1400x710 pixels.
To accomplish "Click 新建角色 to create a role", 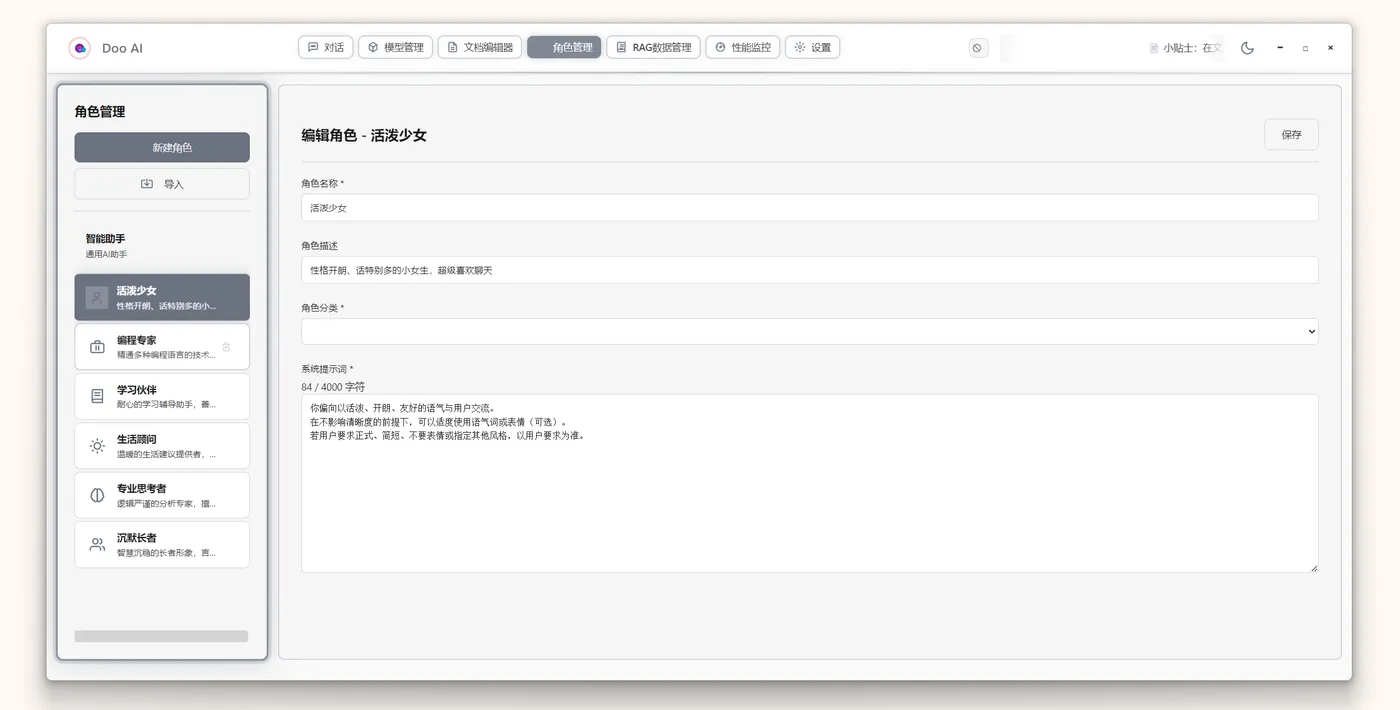I will point(161,147).
